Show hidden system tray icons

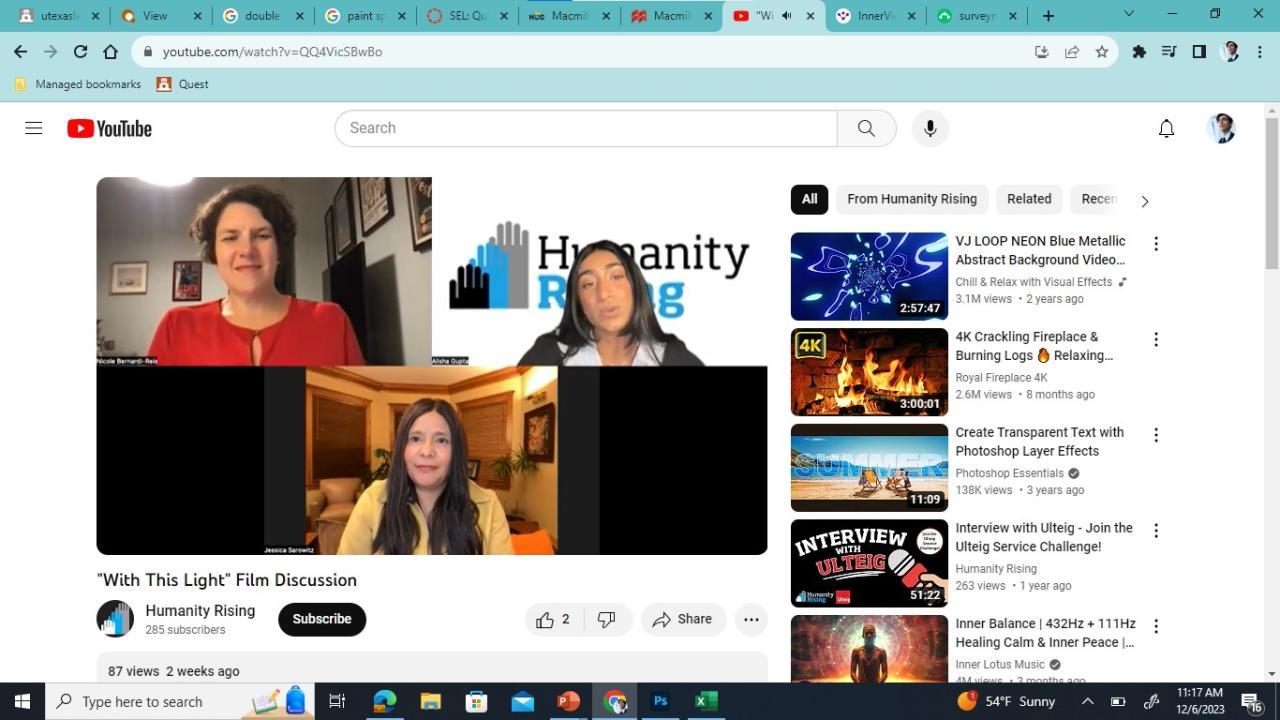tap(1087, 701)
